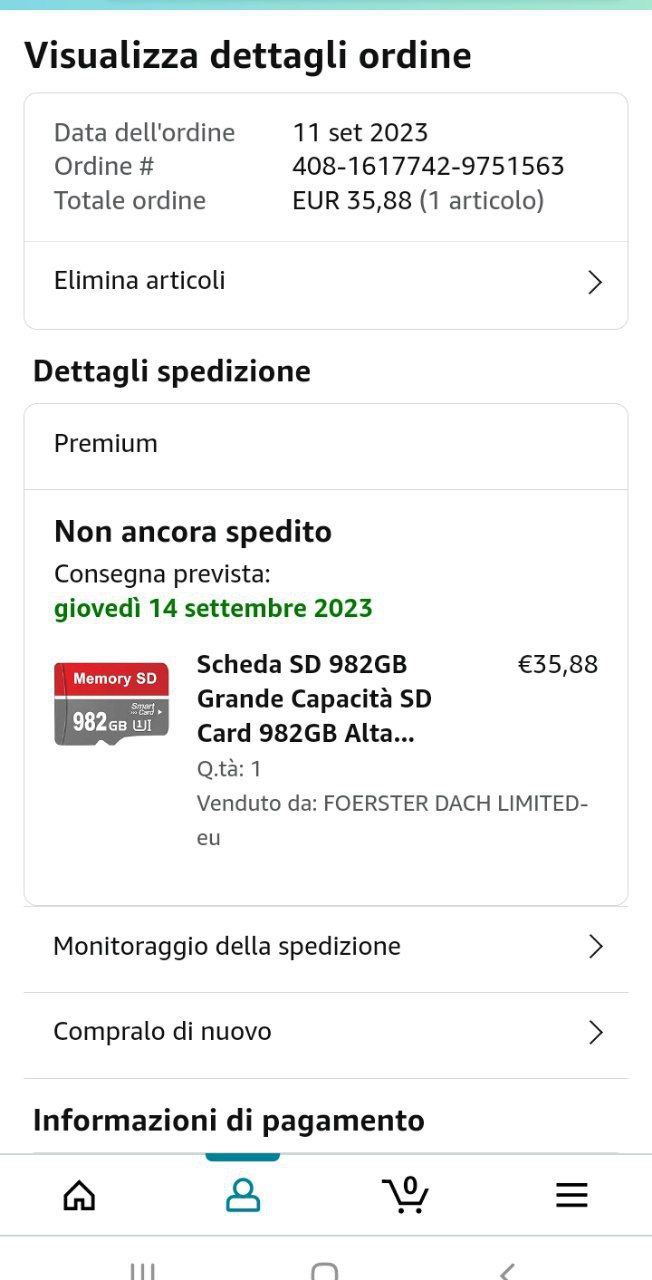Expand the Elimina articoli chevron
This screenshot has height=1280, width=652.
(595, 282)
